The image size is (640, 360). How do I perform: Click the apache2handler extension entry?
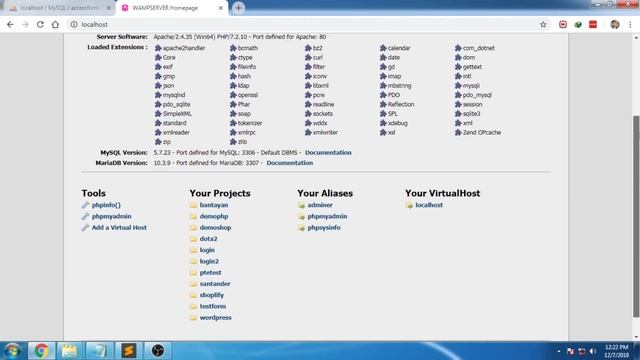click(180, 48)
